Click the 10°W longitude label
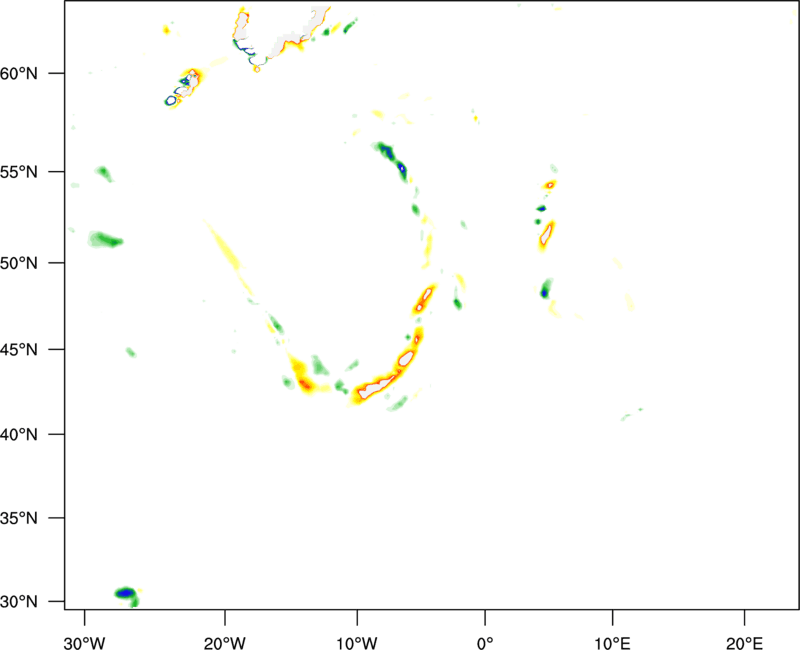 pos(357,643)
